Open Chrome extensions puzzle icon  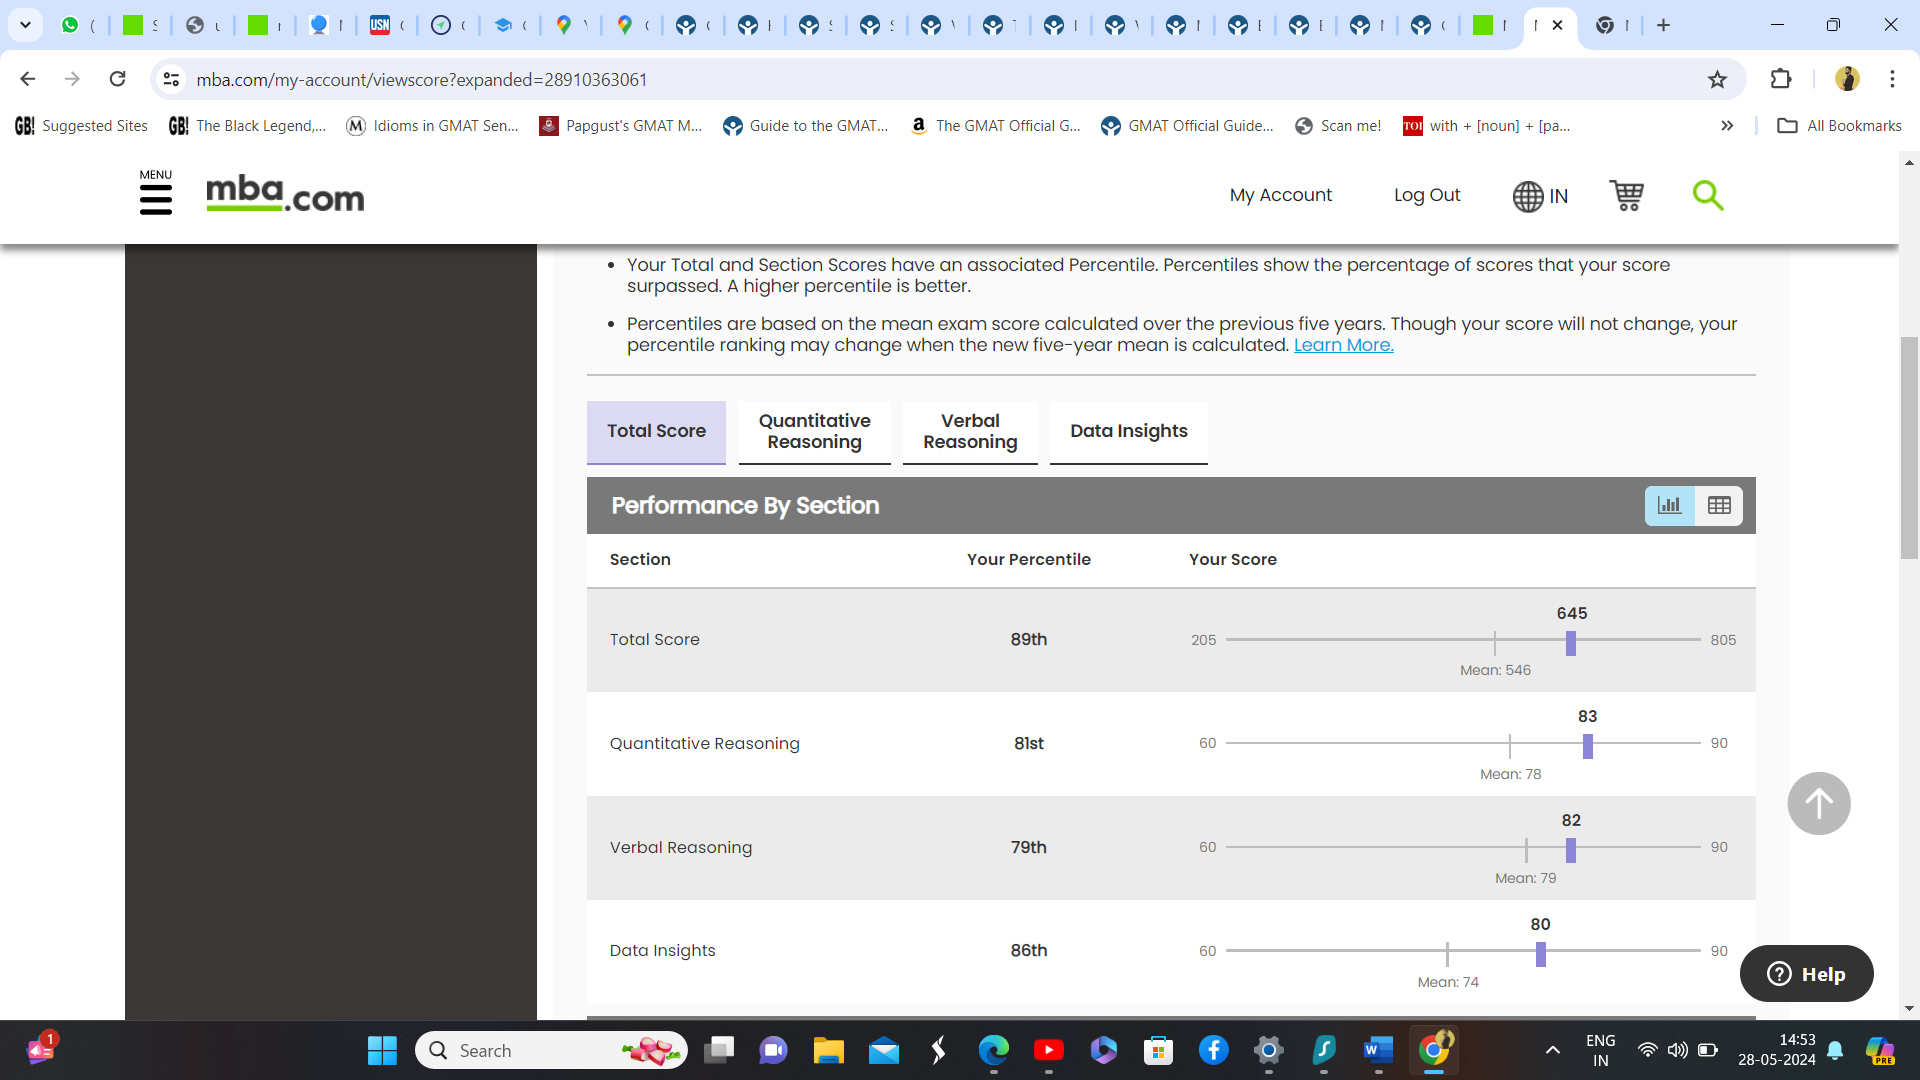pyautogui.click(x=1780, y=79)
